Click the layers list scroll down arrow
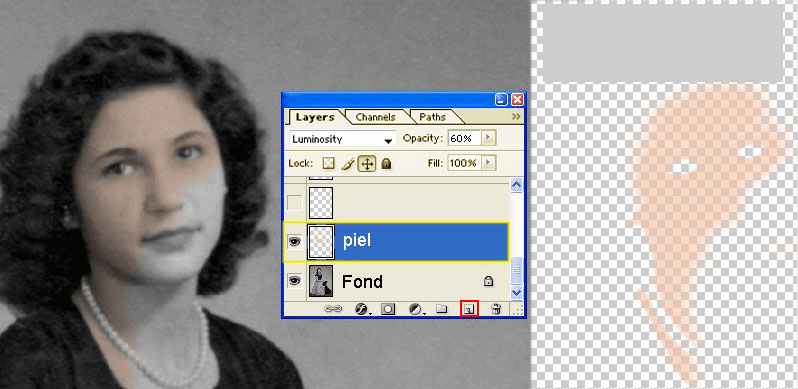798x389 pixels. [x=516, y=293]
